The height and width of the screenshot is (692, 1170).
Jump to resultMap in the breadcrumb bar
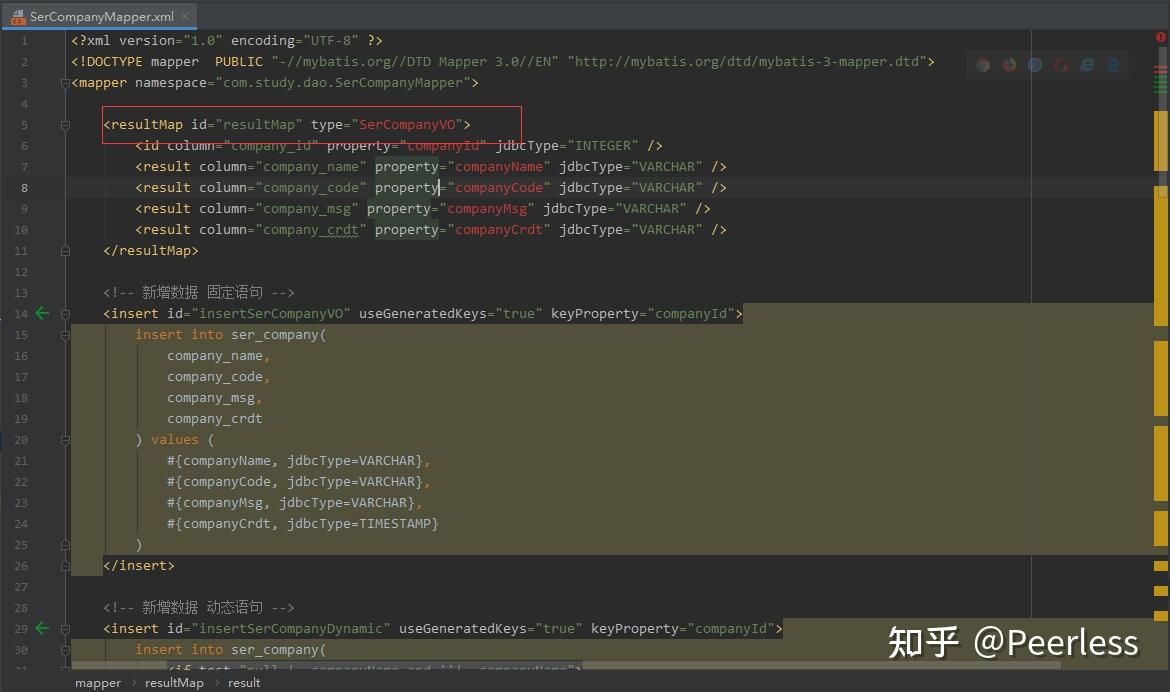click(174, 682)
